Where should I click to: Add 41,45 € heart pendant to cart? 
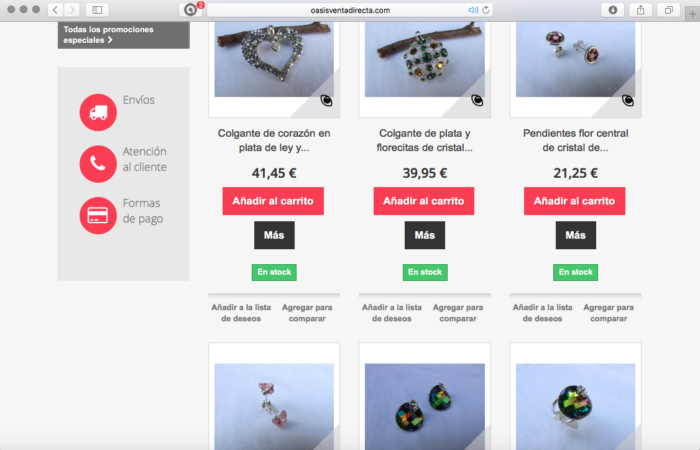(x=273, y=201)
